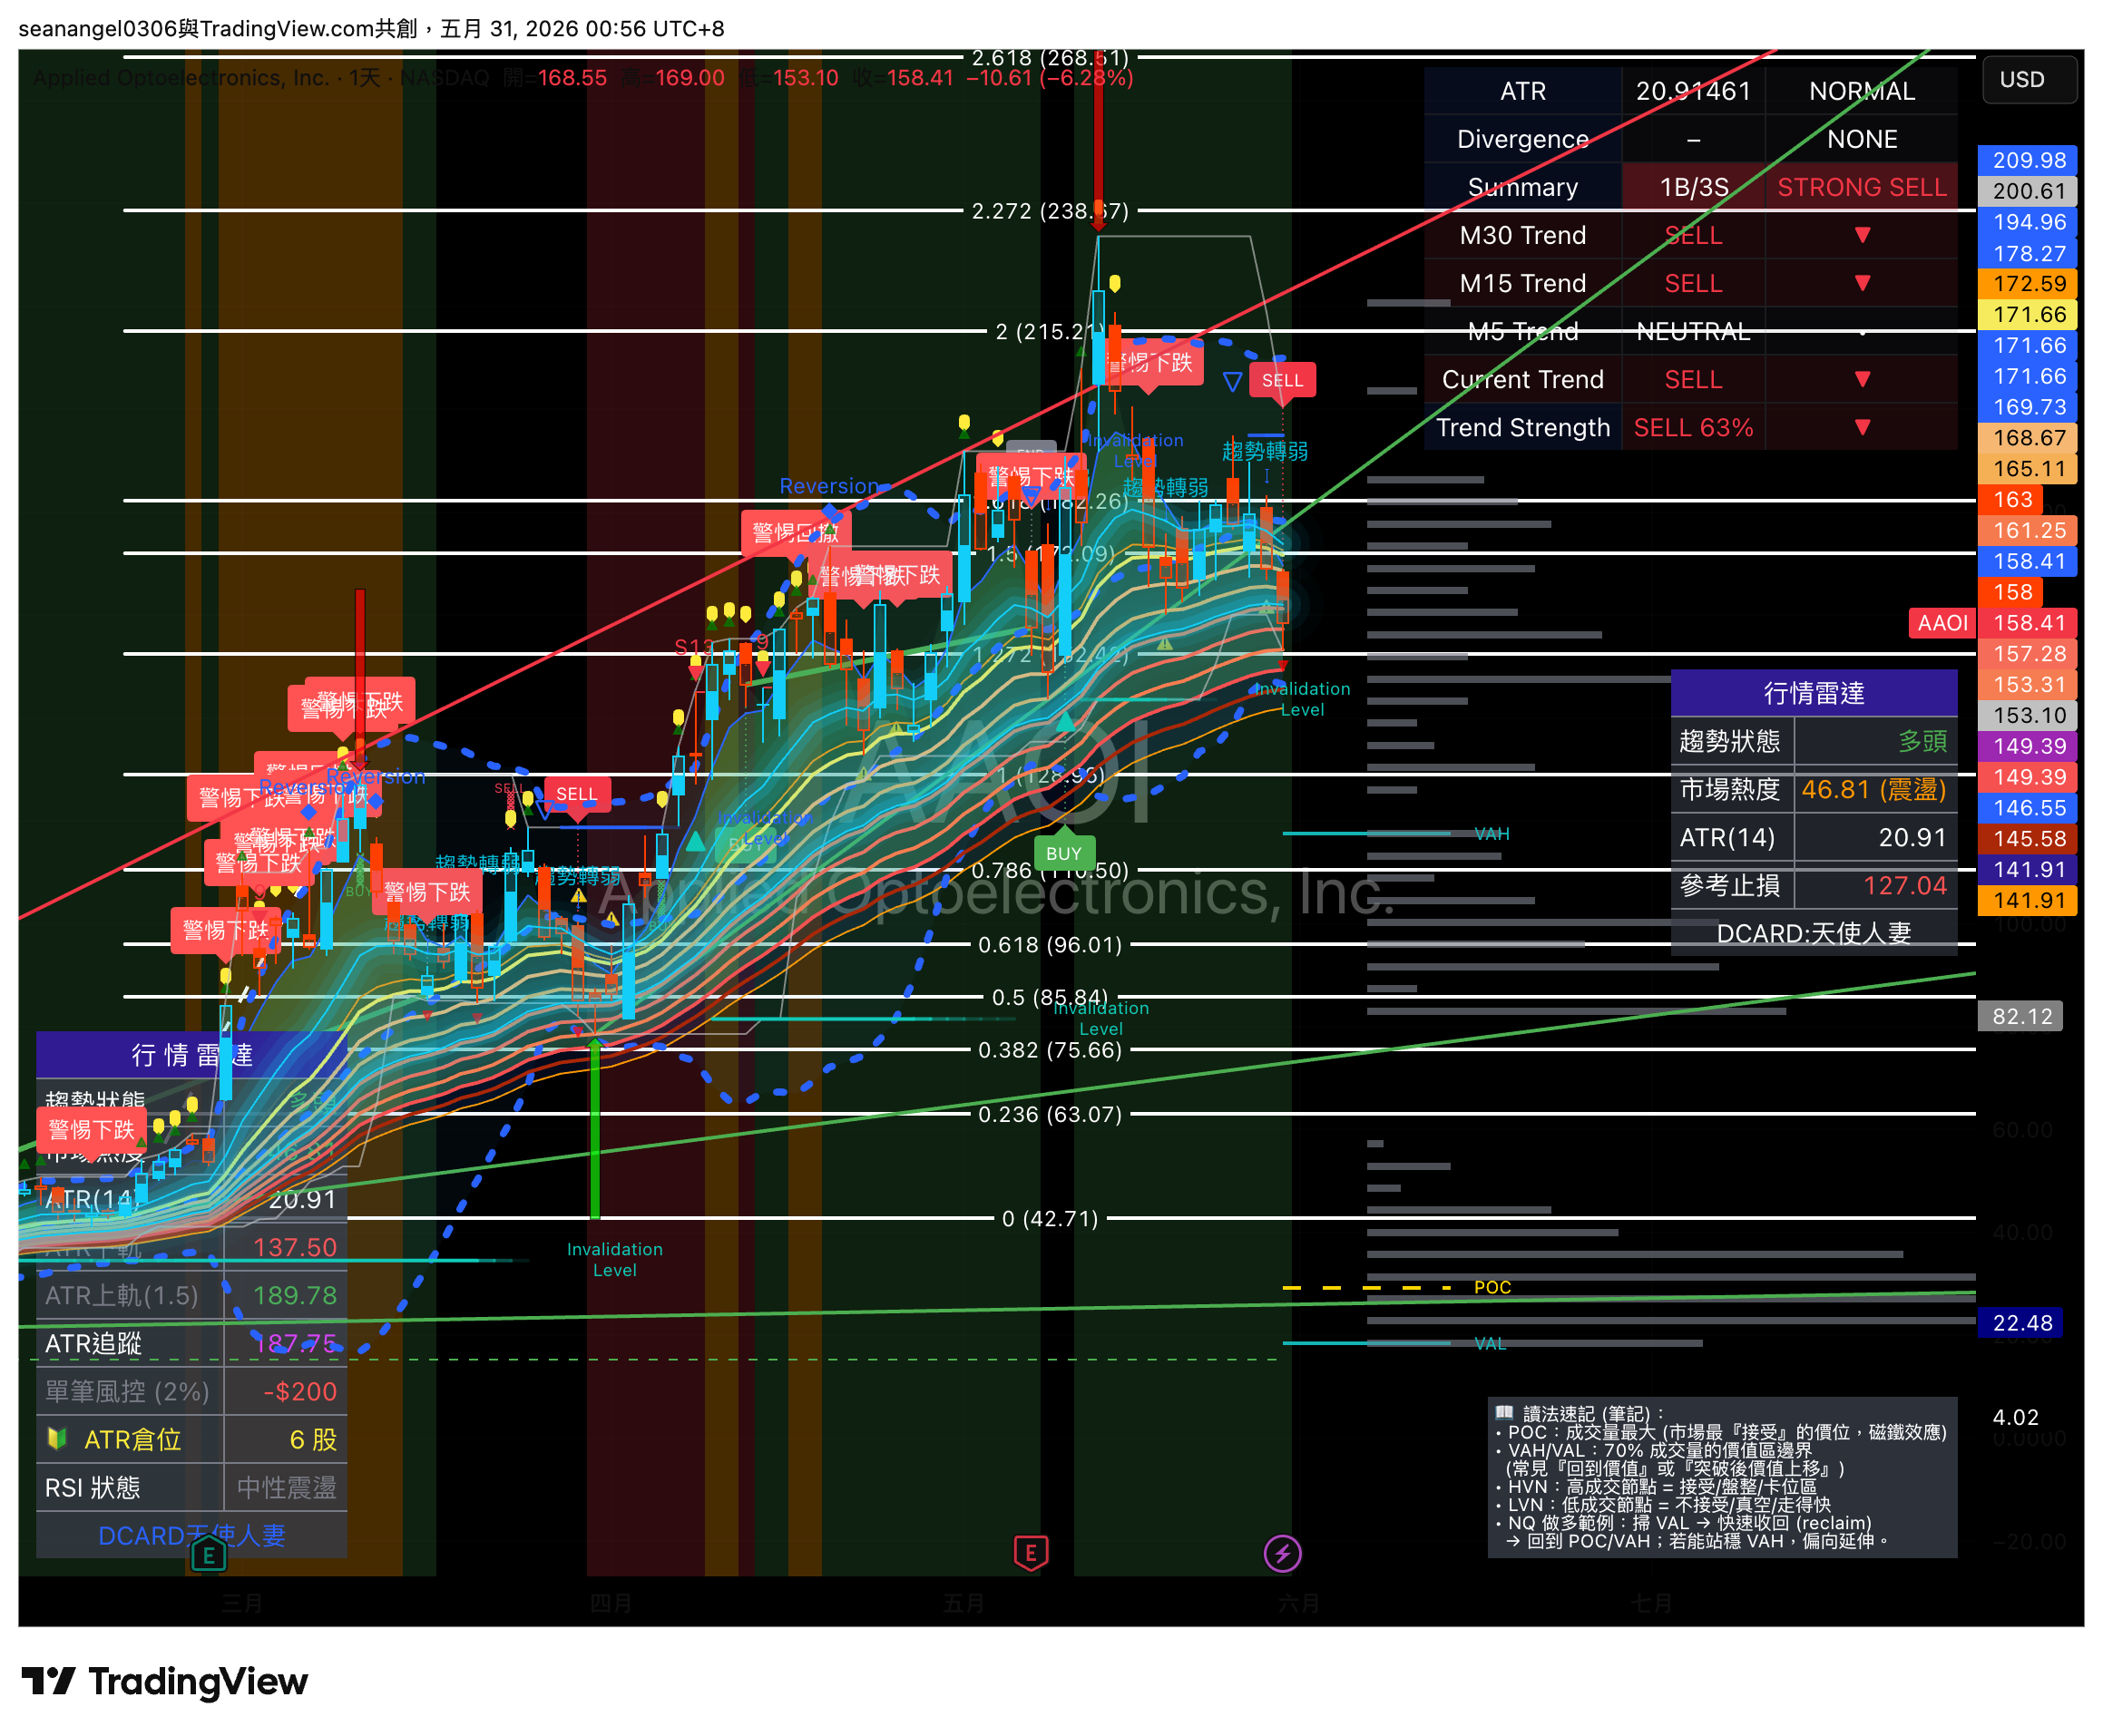Select the STRONG SELL summary cell
This screenshot has width=2103, height=1736.
tap(1860, 187)
